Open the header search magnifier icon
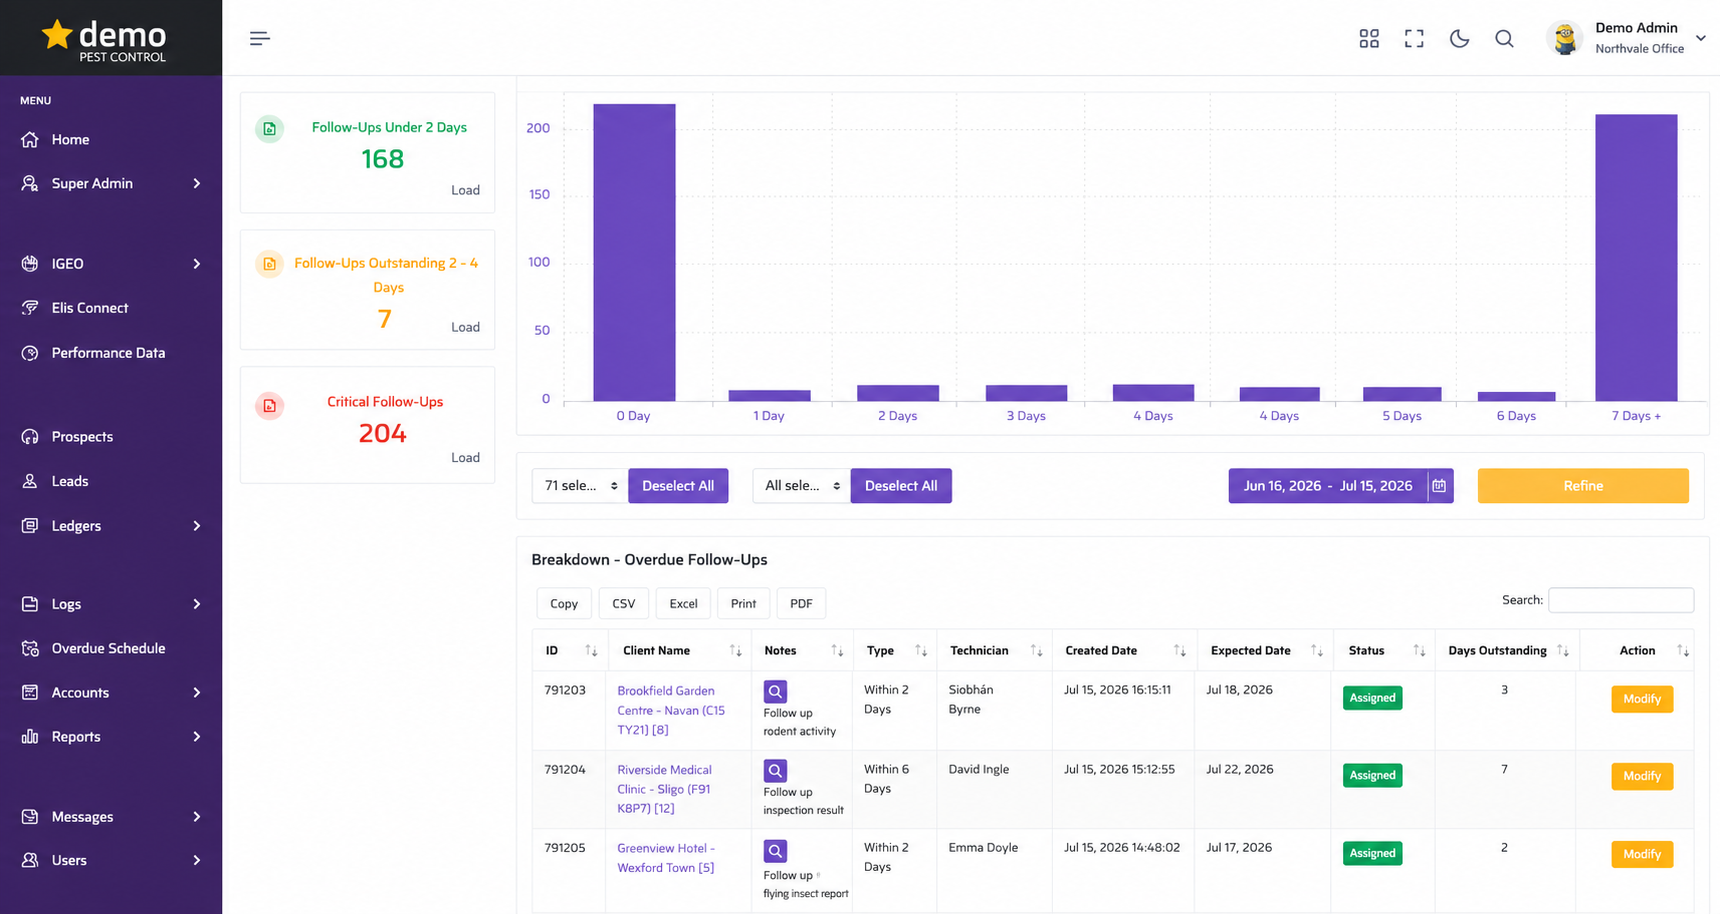The image size is (1720, 914). tap(1504, 39)
